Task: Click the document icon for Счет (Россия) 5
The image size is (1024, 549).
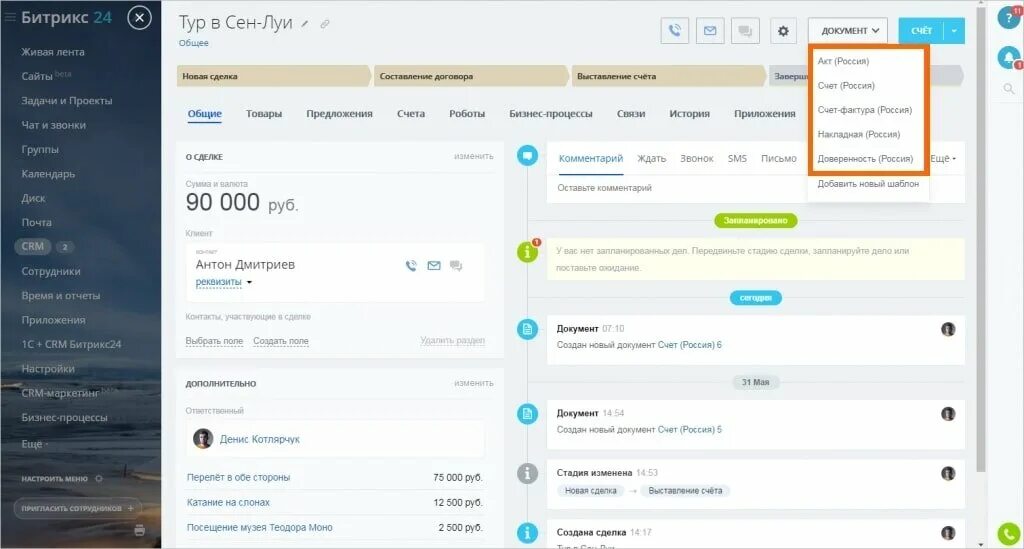Action: click(527, 414)
